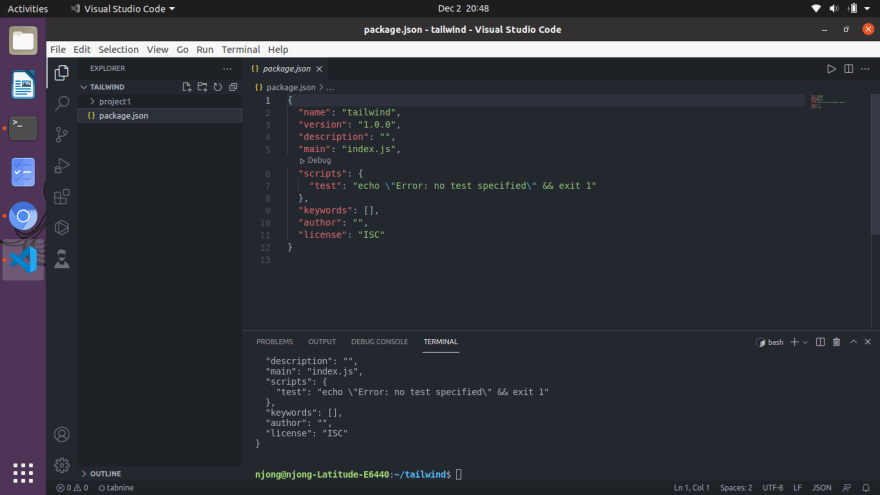Collapse all folders in Explorer

(x=233, y=87)
